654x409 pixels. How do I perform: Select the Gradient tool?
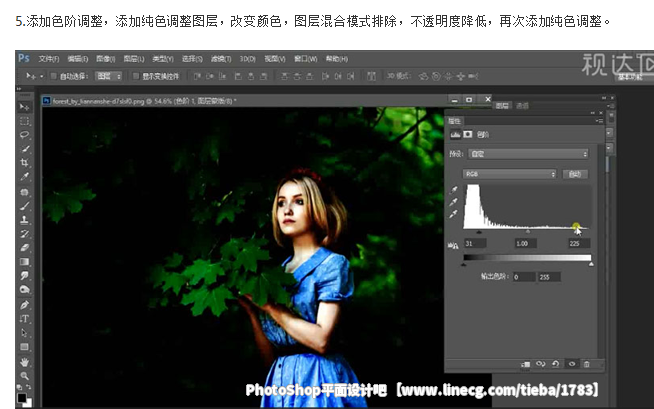click(25, 262)
